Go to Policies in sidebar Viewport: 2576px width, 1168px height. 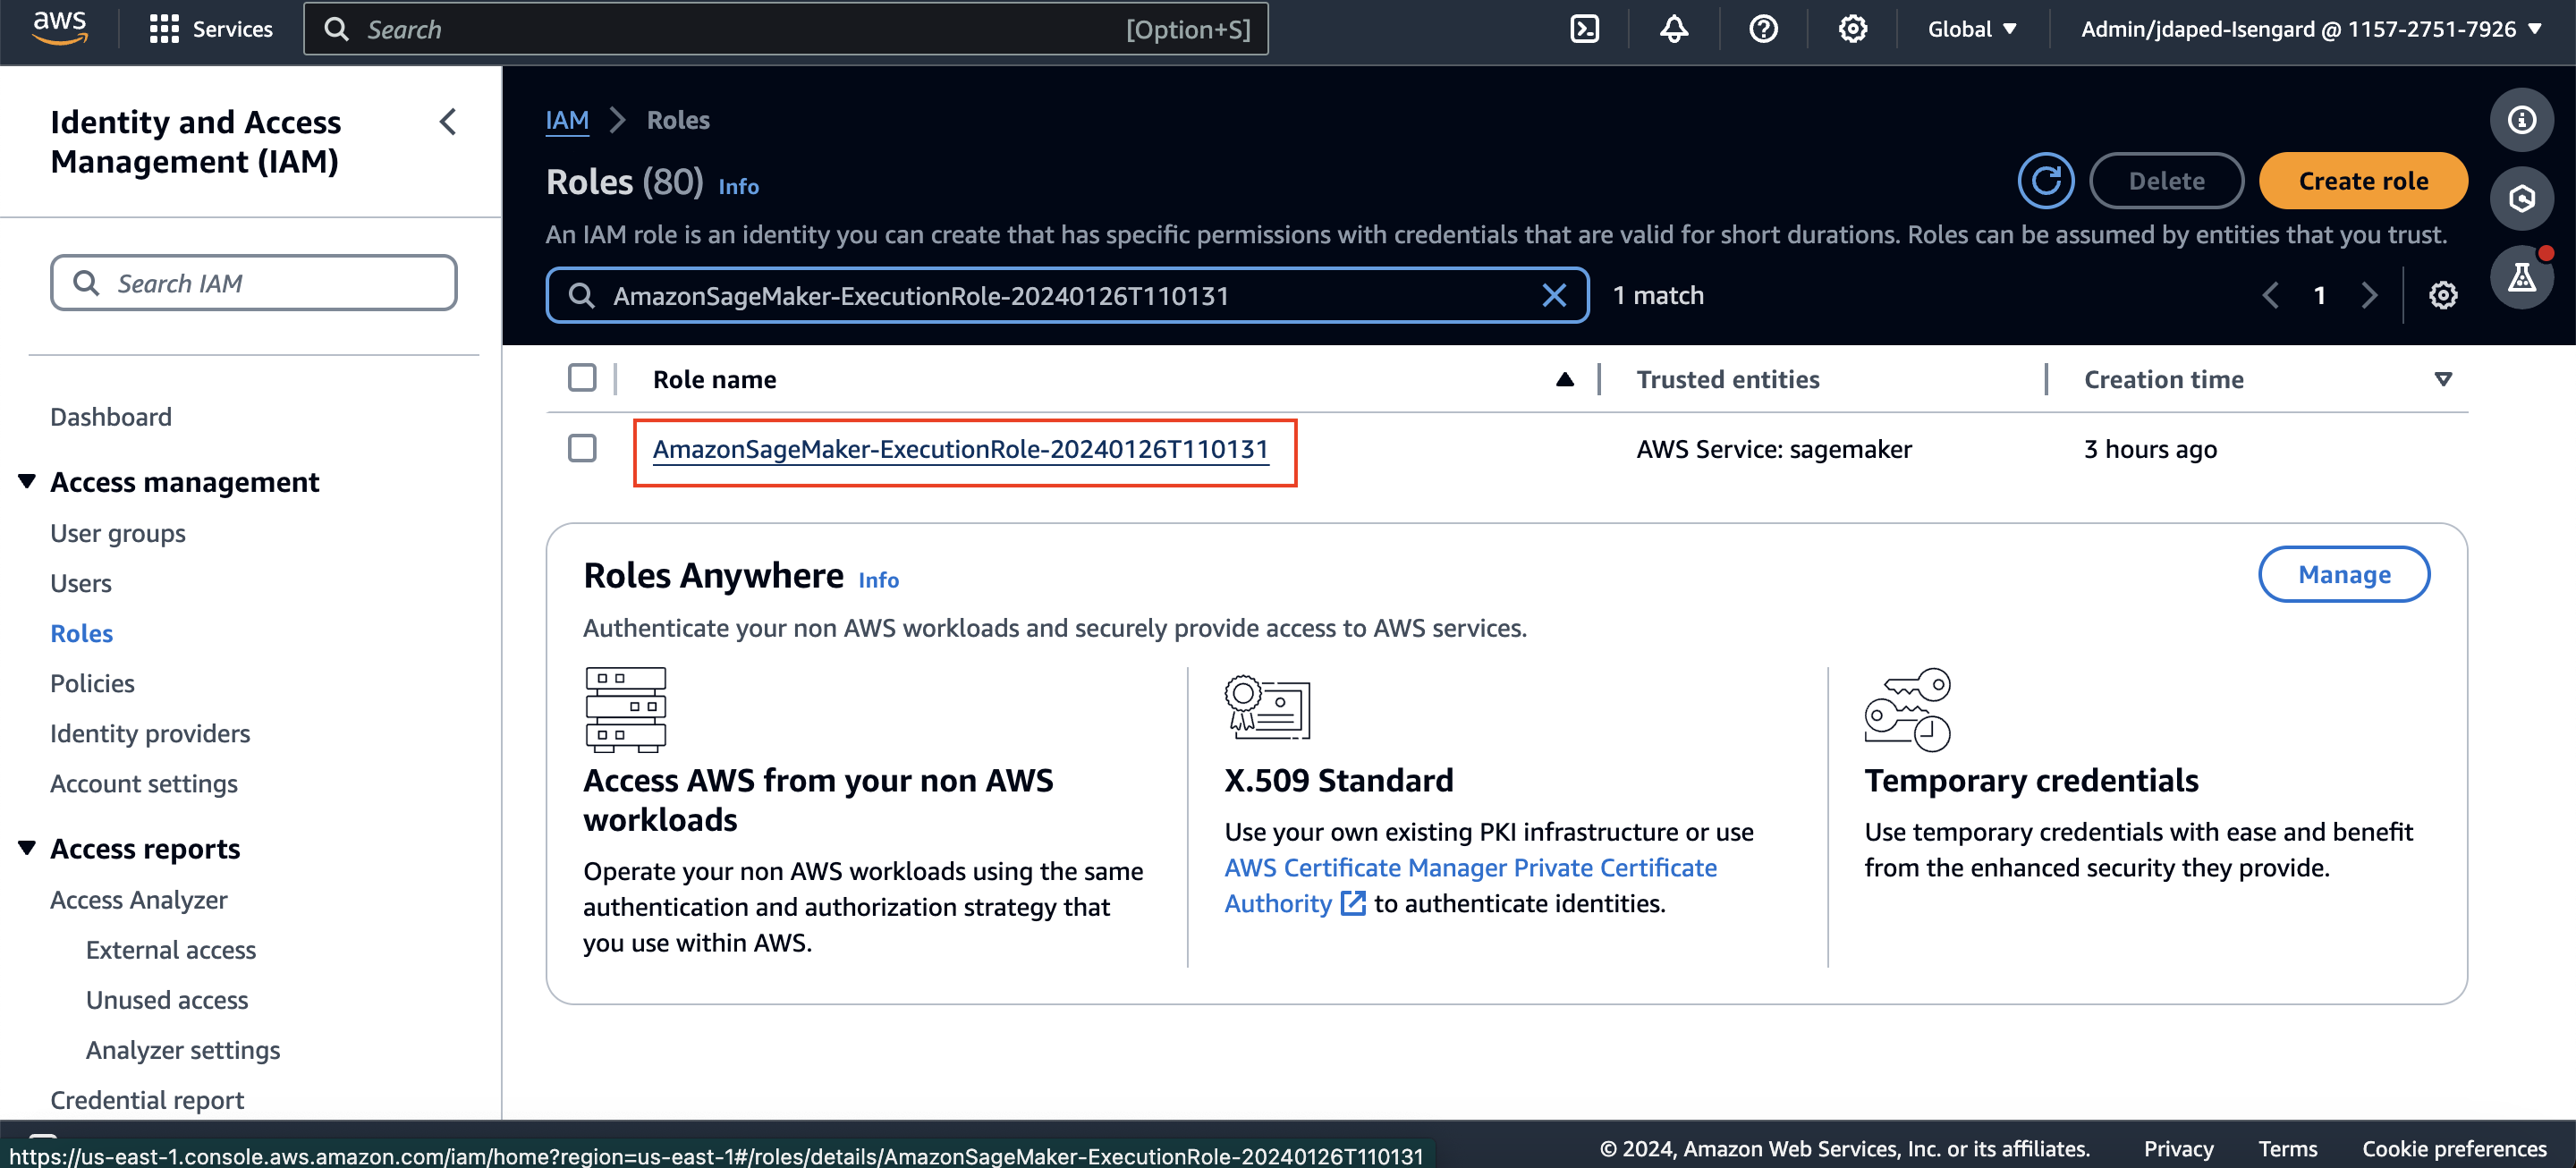click(x=92, y=683)
